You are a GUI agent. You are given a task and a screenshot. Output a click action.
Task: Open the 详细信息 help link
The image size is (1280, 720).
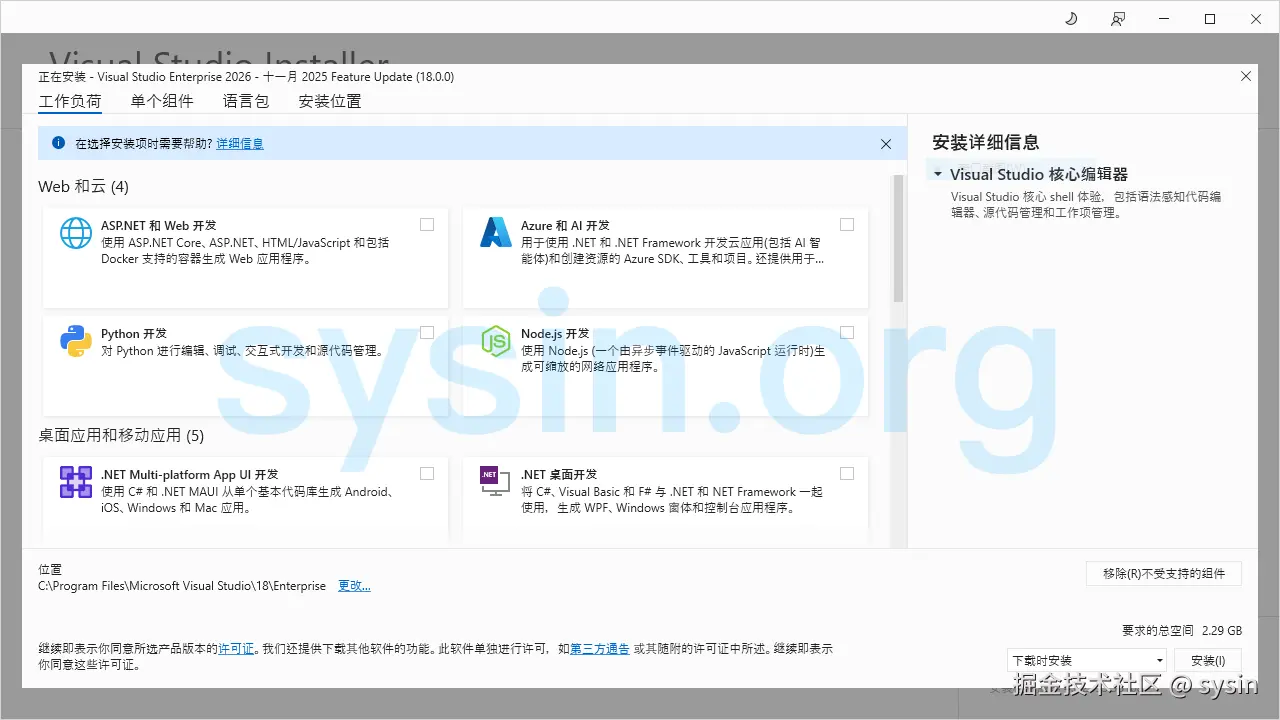(240, 144)
